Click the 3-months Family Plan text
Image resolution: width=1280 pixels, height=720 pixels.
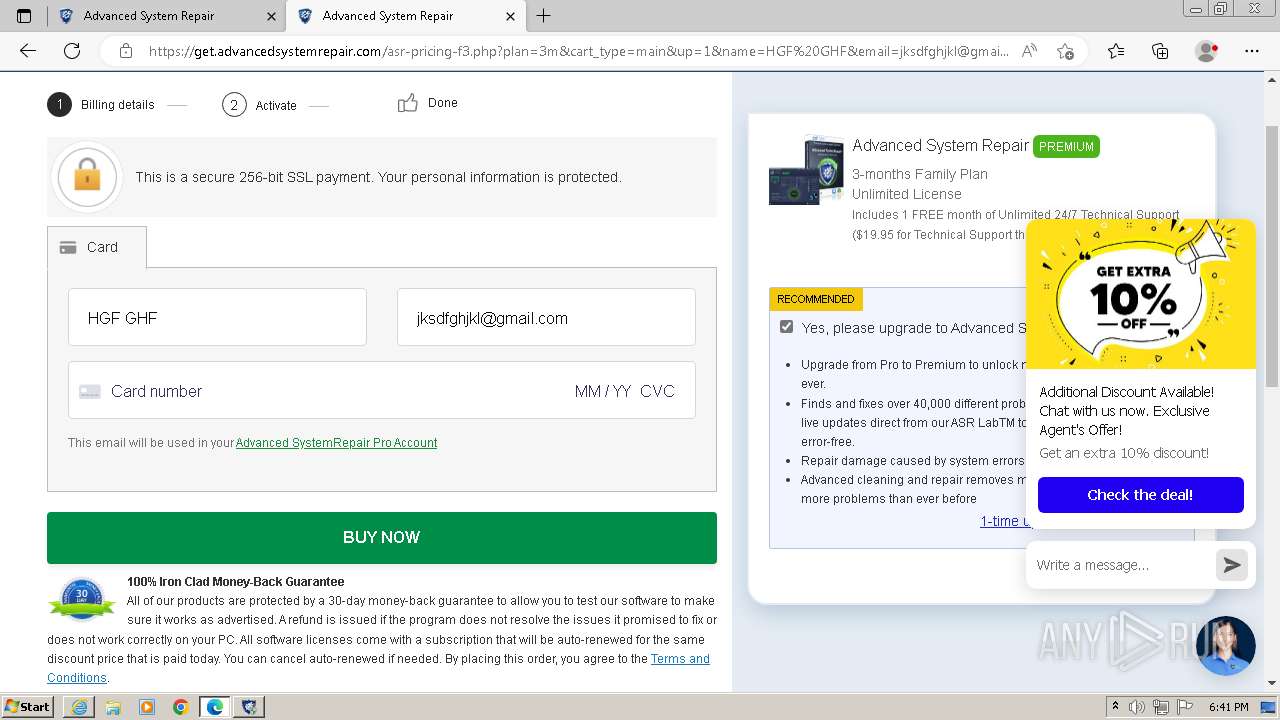coord(920,174)
